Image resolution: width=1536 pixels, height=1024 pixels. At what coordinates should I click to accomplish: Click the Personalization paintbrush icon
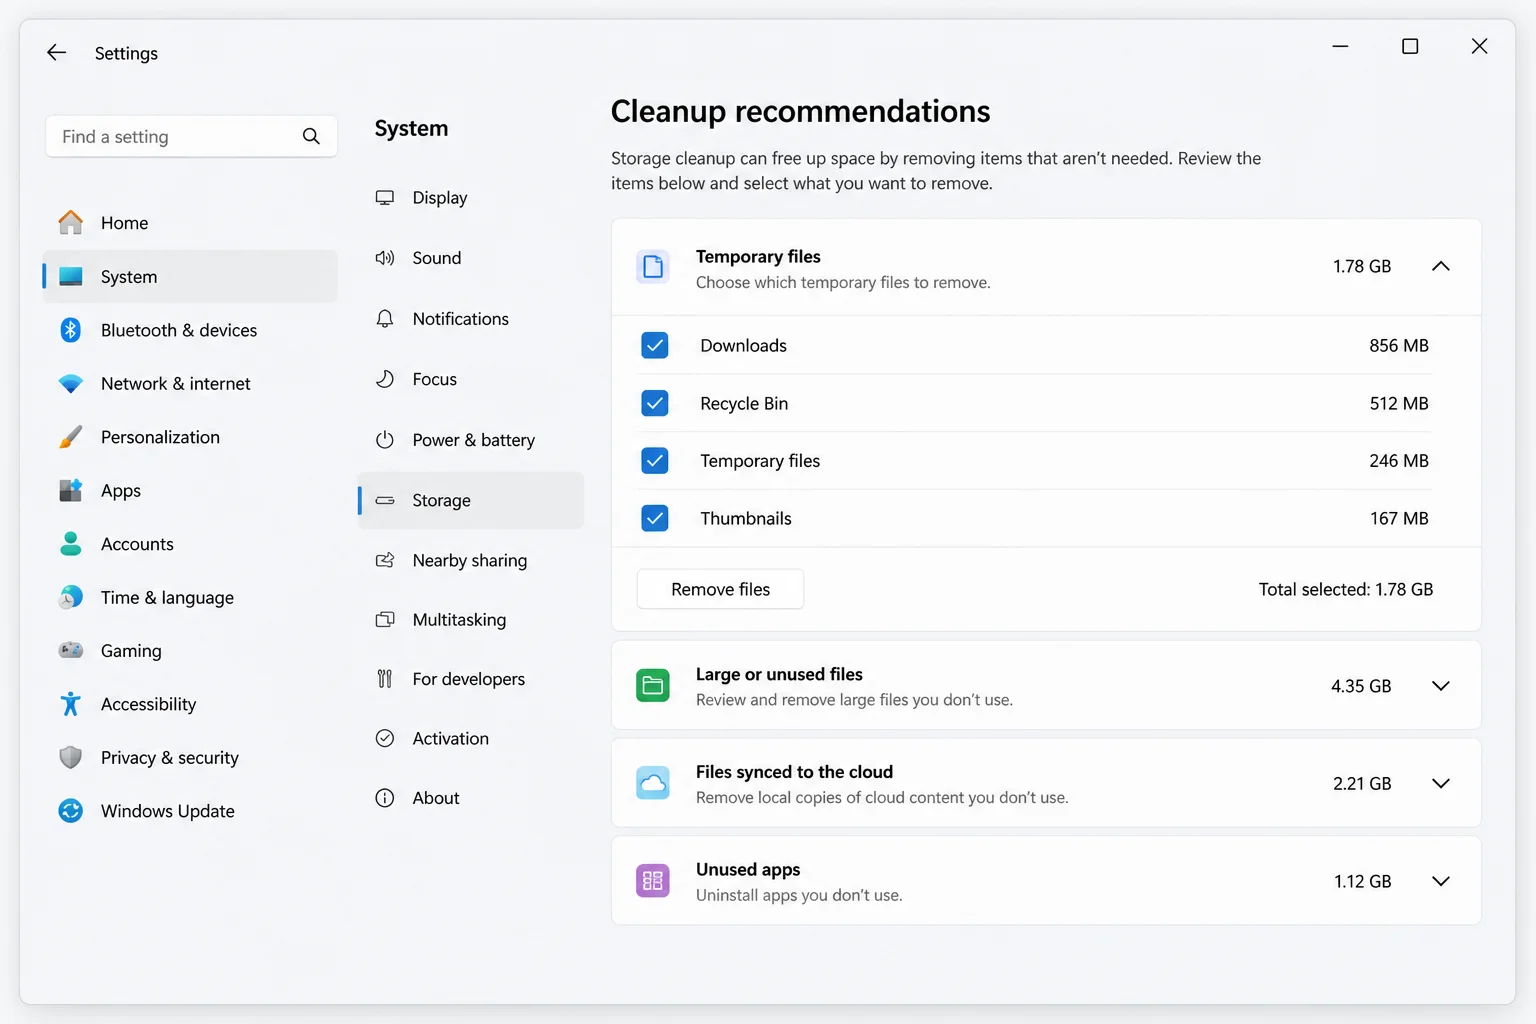click(x=70, y=437)
